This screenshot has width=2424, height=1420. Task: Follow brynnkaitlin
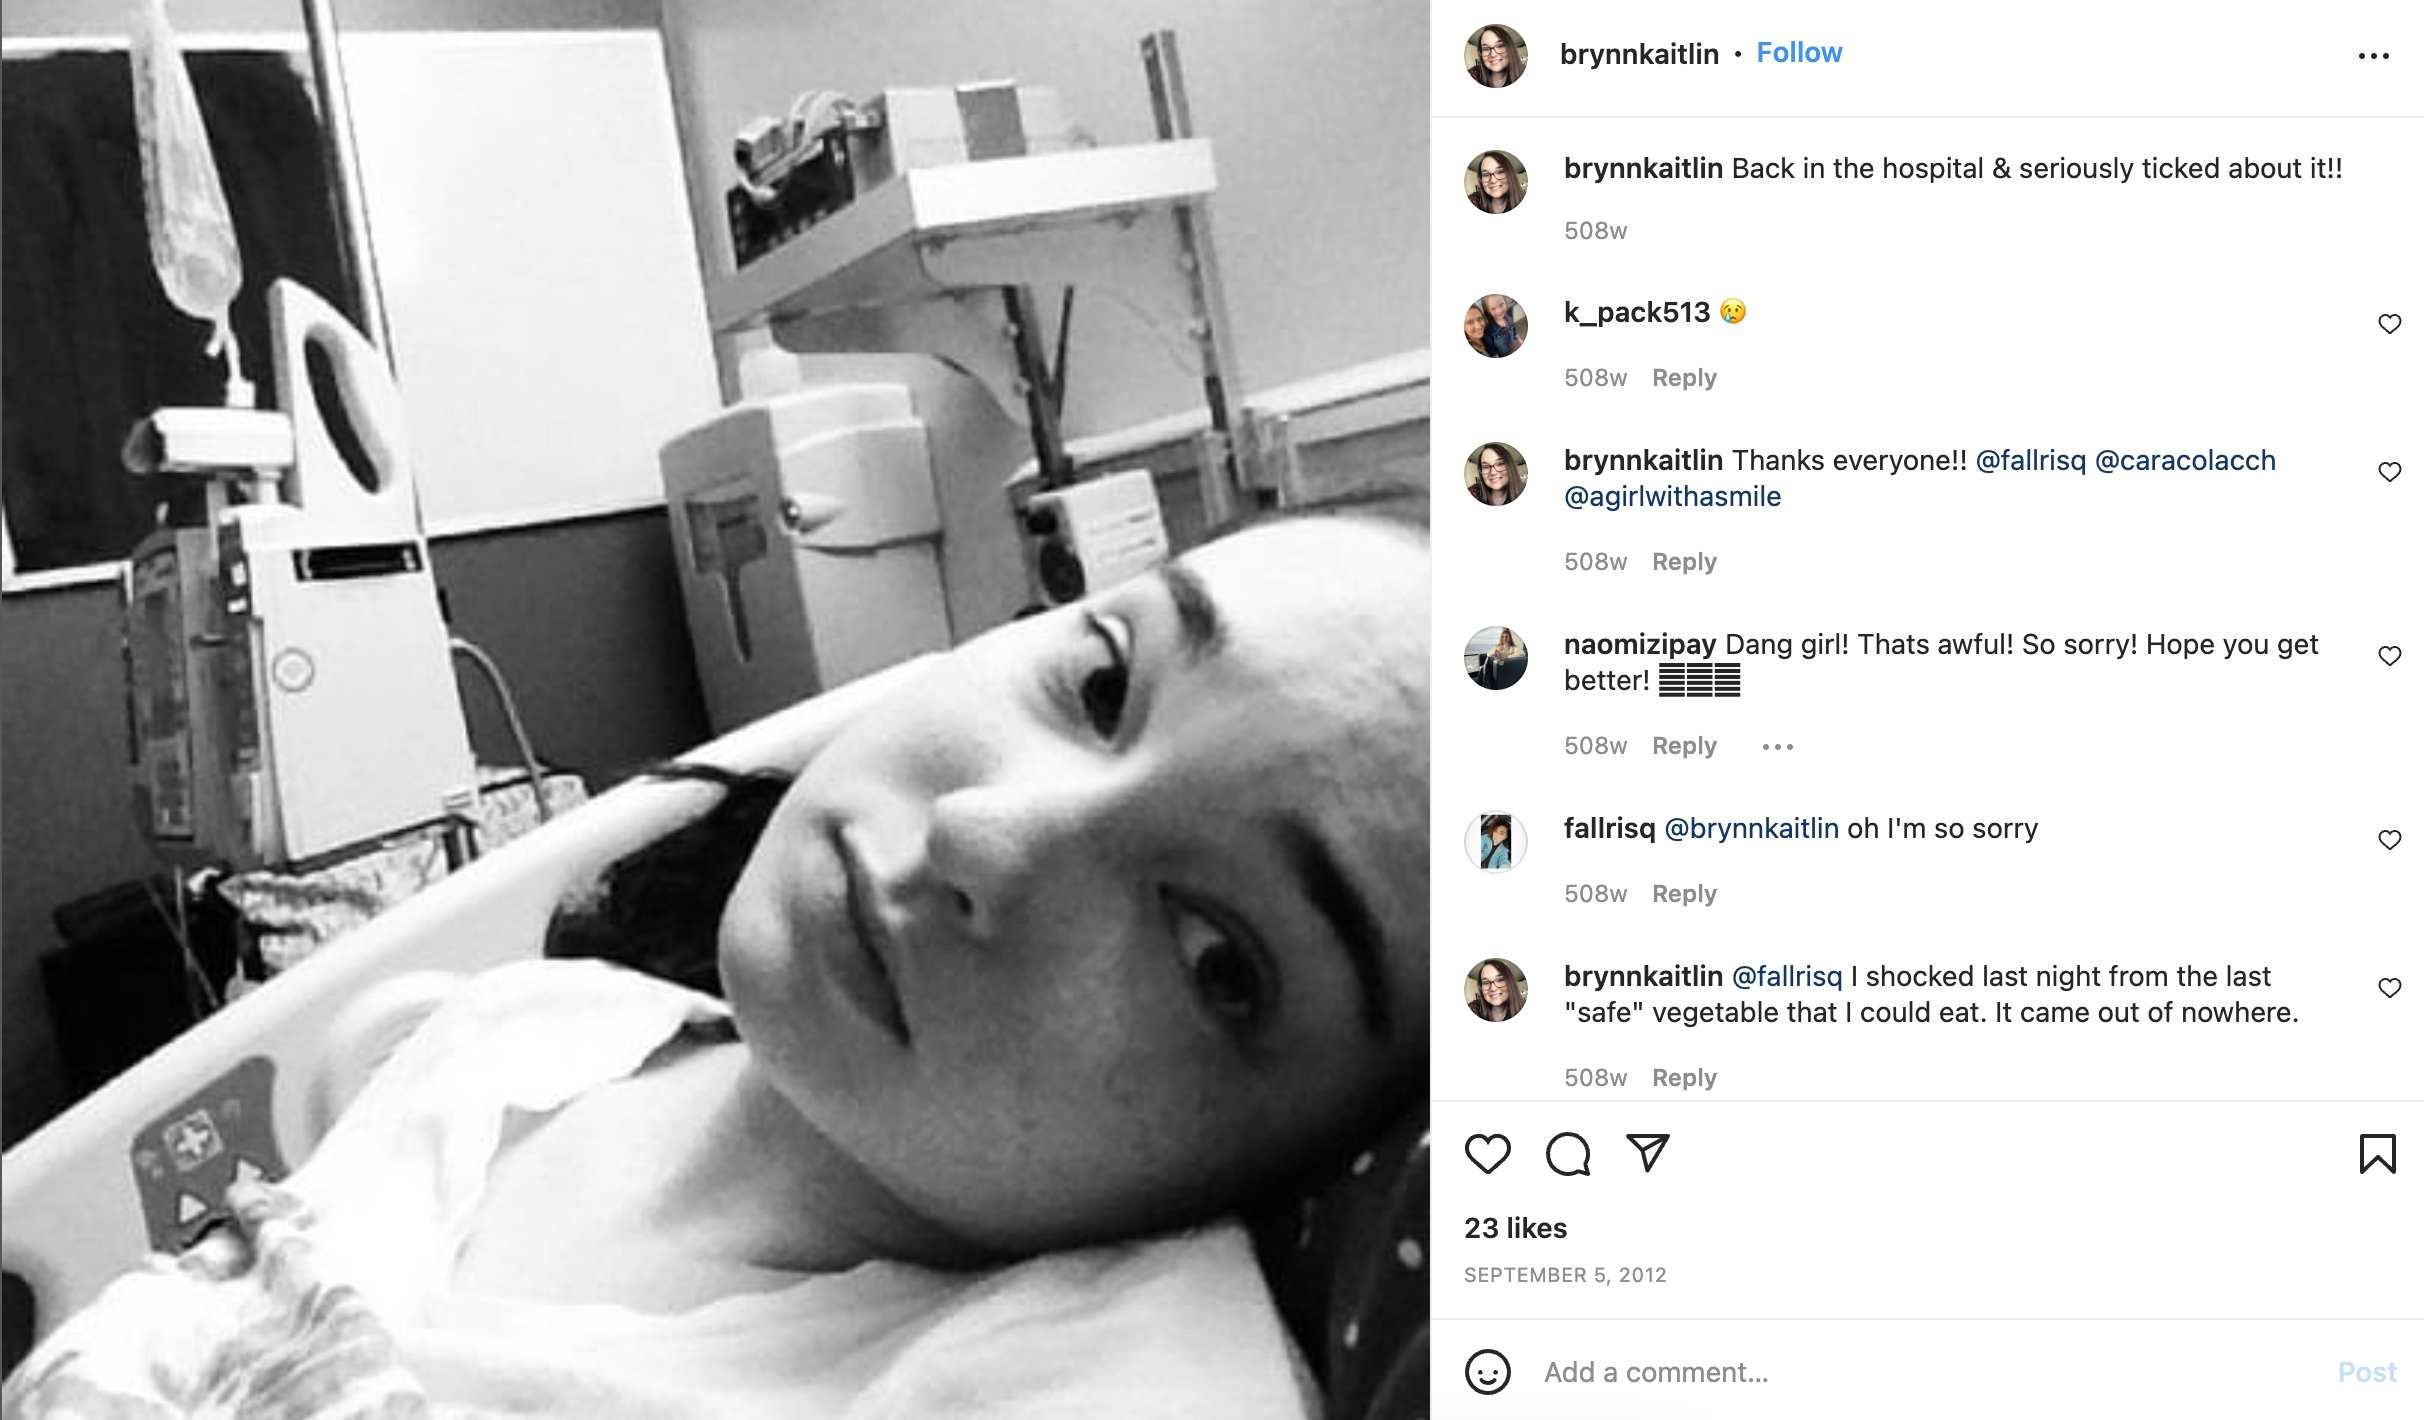tap(1799, 53)
